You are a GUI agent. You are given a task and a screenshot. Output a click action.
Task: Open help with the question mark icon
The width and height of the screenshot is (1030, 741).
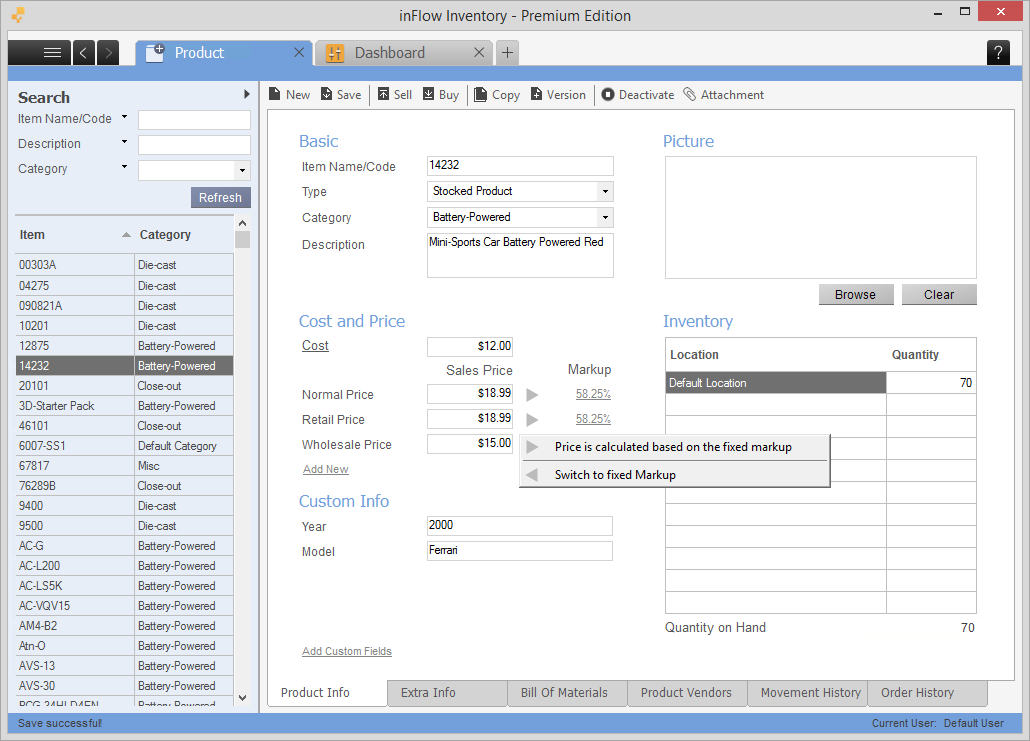click(x=998, y=53)
